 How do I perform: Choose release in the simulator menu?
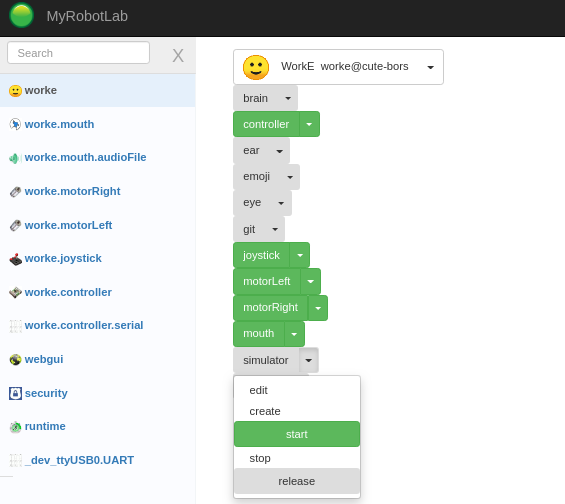click(297, 481)
